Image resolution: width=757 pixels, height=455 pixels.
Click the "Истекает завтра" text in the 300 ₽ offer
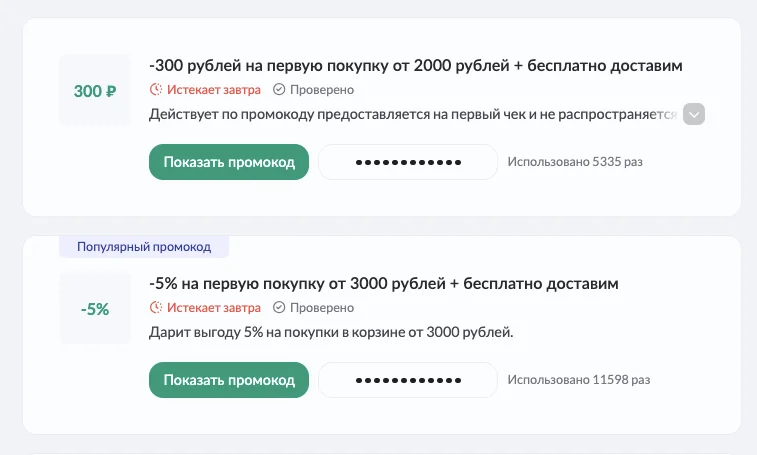[213, 90]
